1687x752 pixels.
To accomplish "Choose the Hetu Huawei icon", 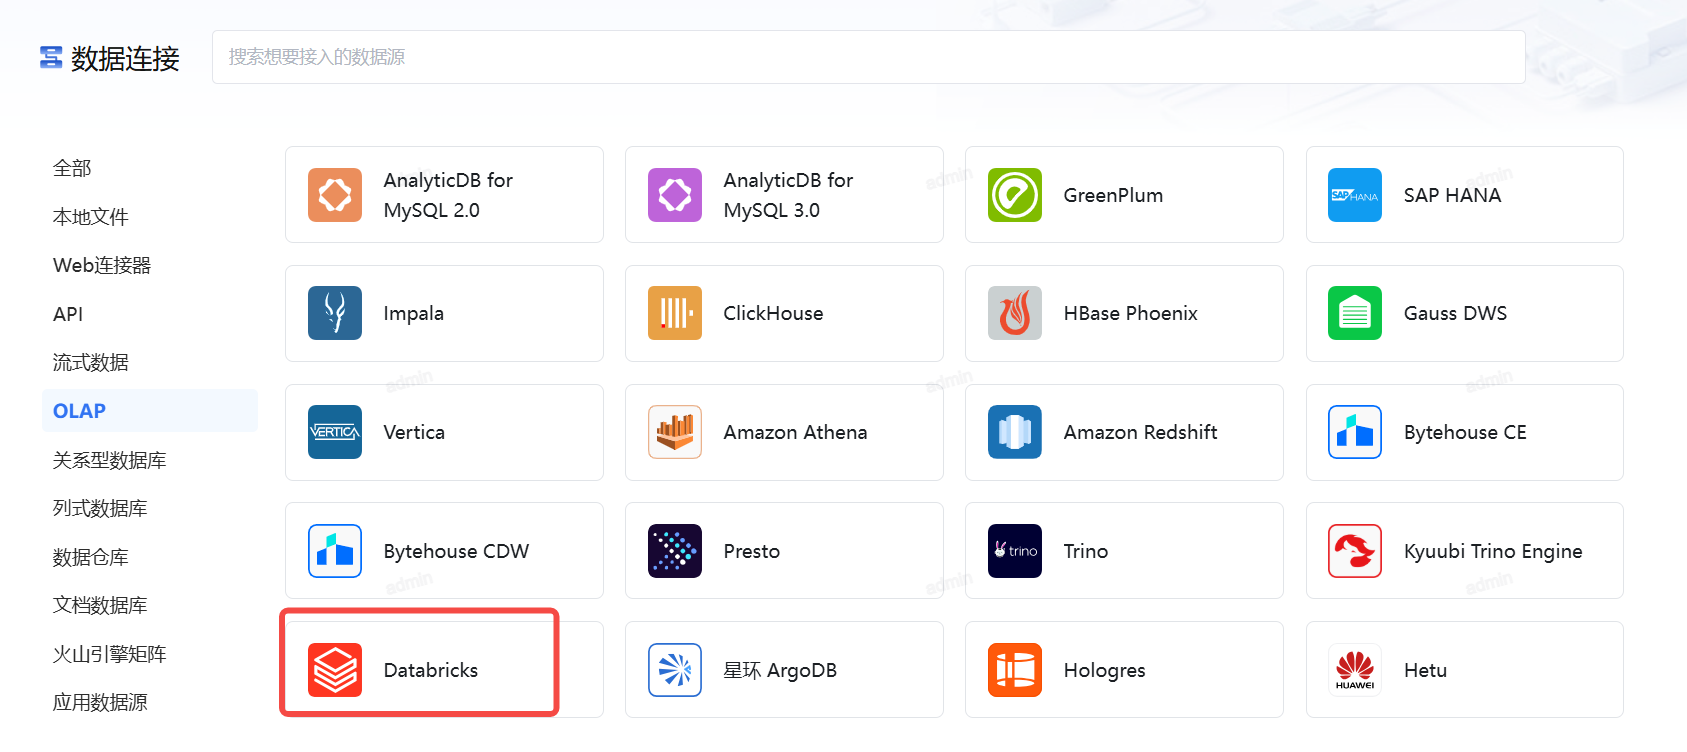I will [1355, 670].
